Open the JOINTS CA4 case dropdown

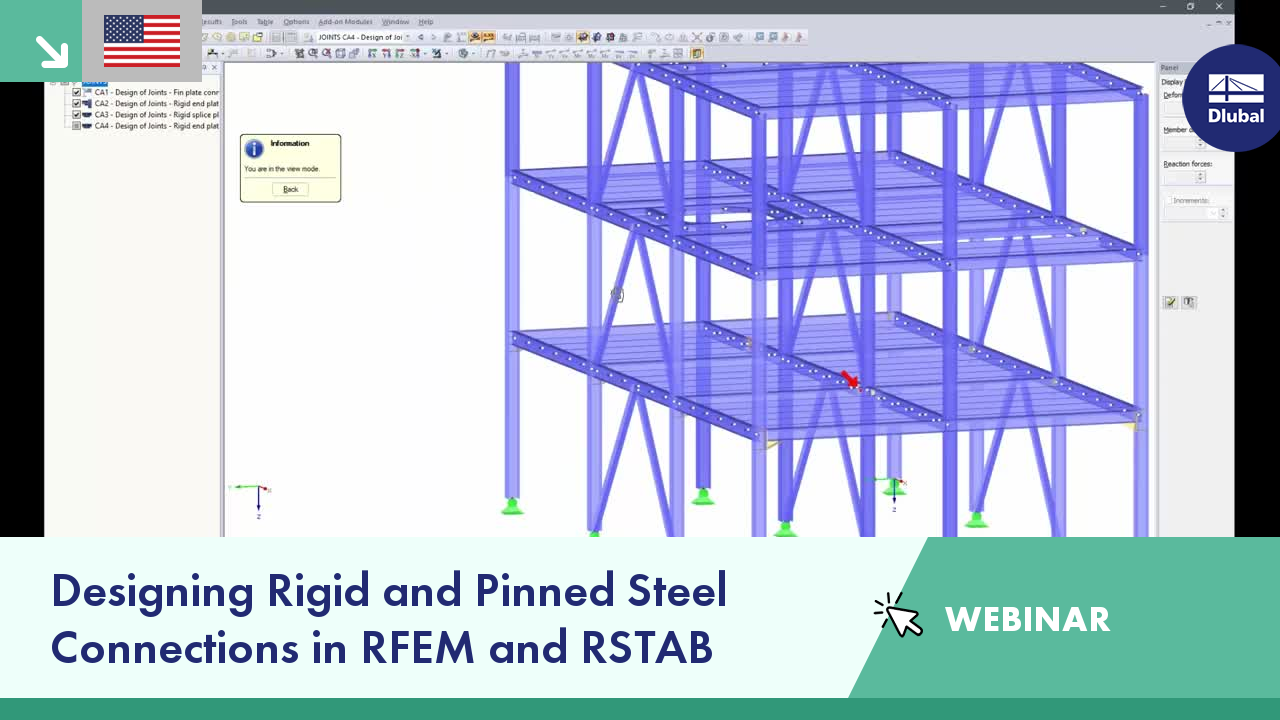[410, 37]
